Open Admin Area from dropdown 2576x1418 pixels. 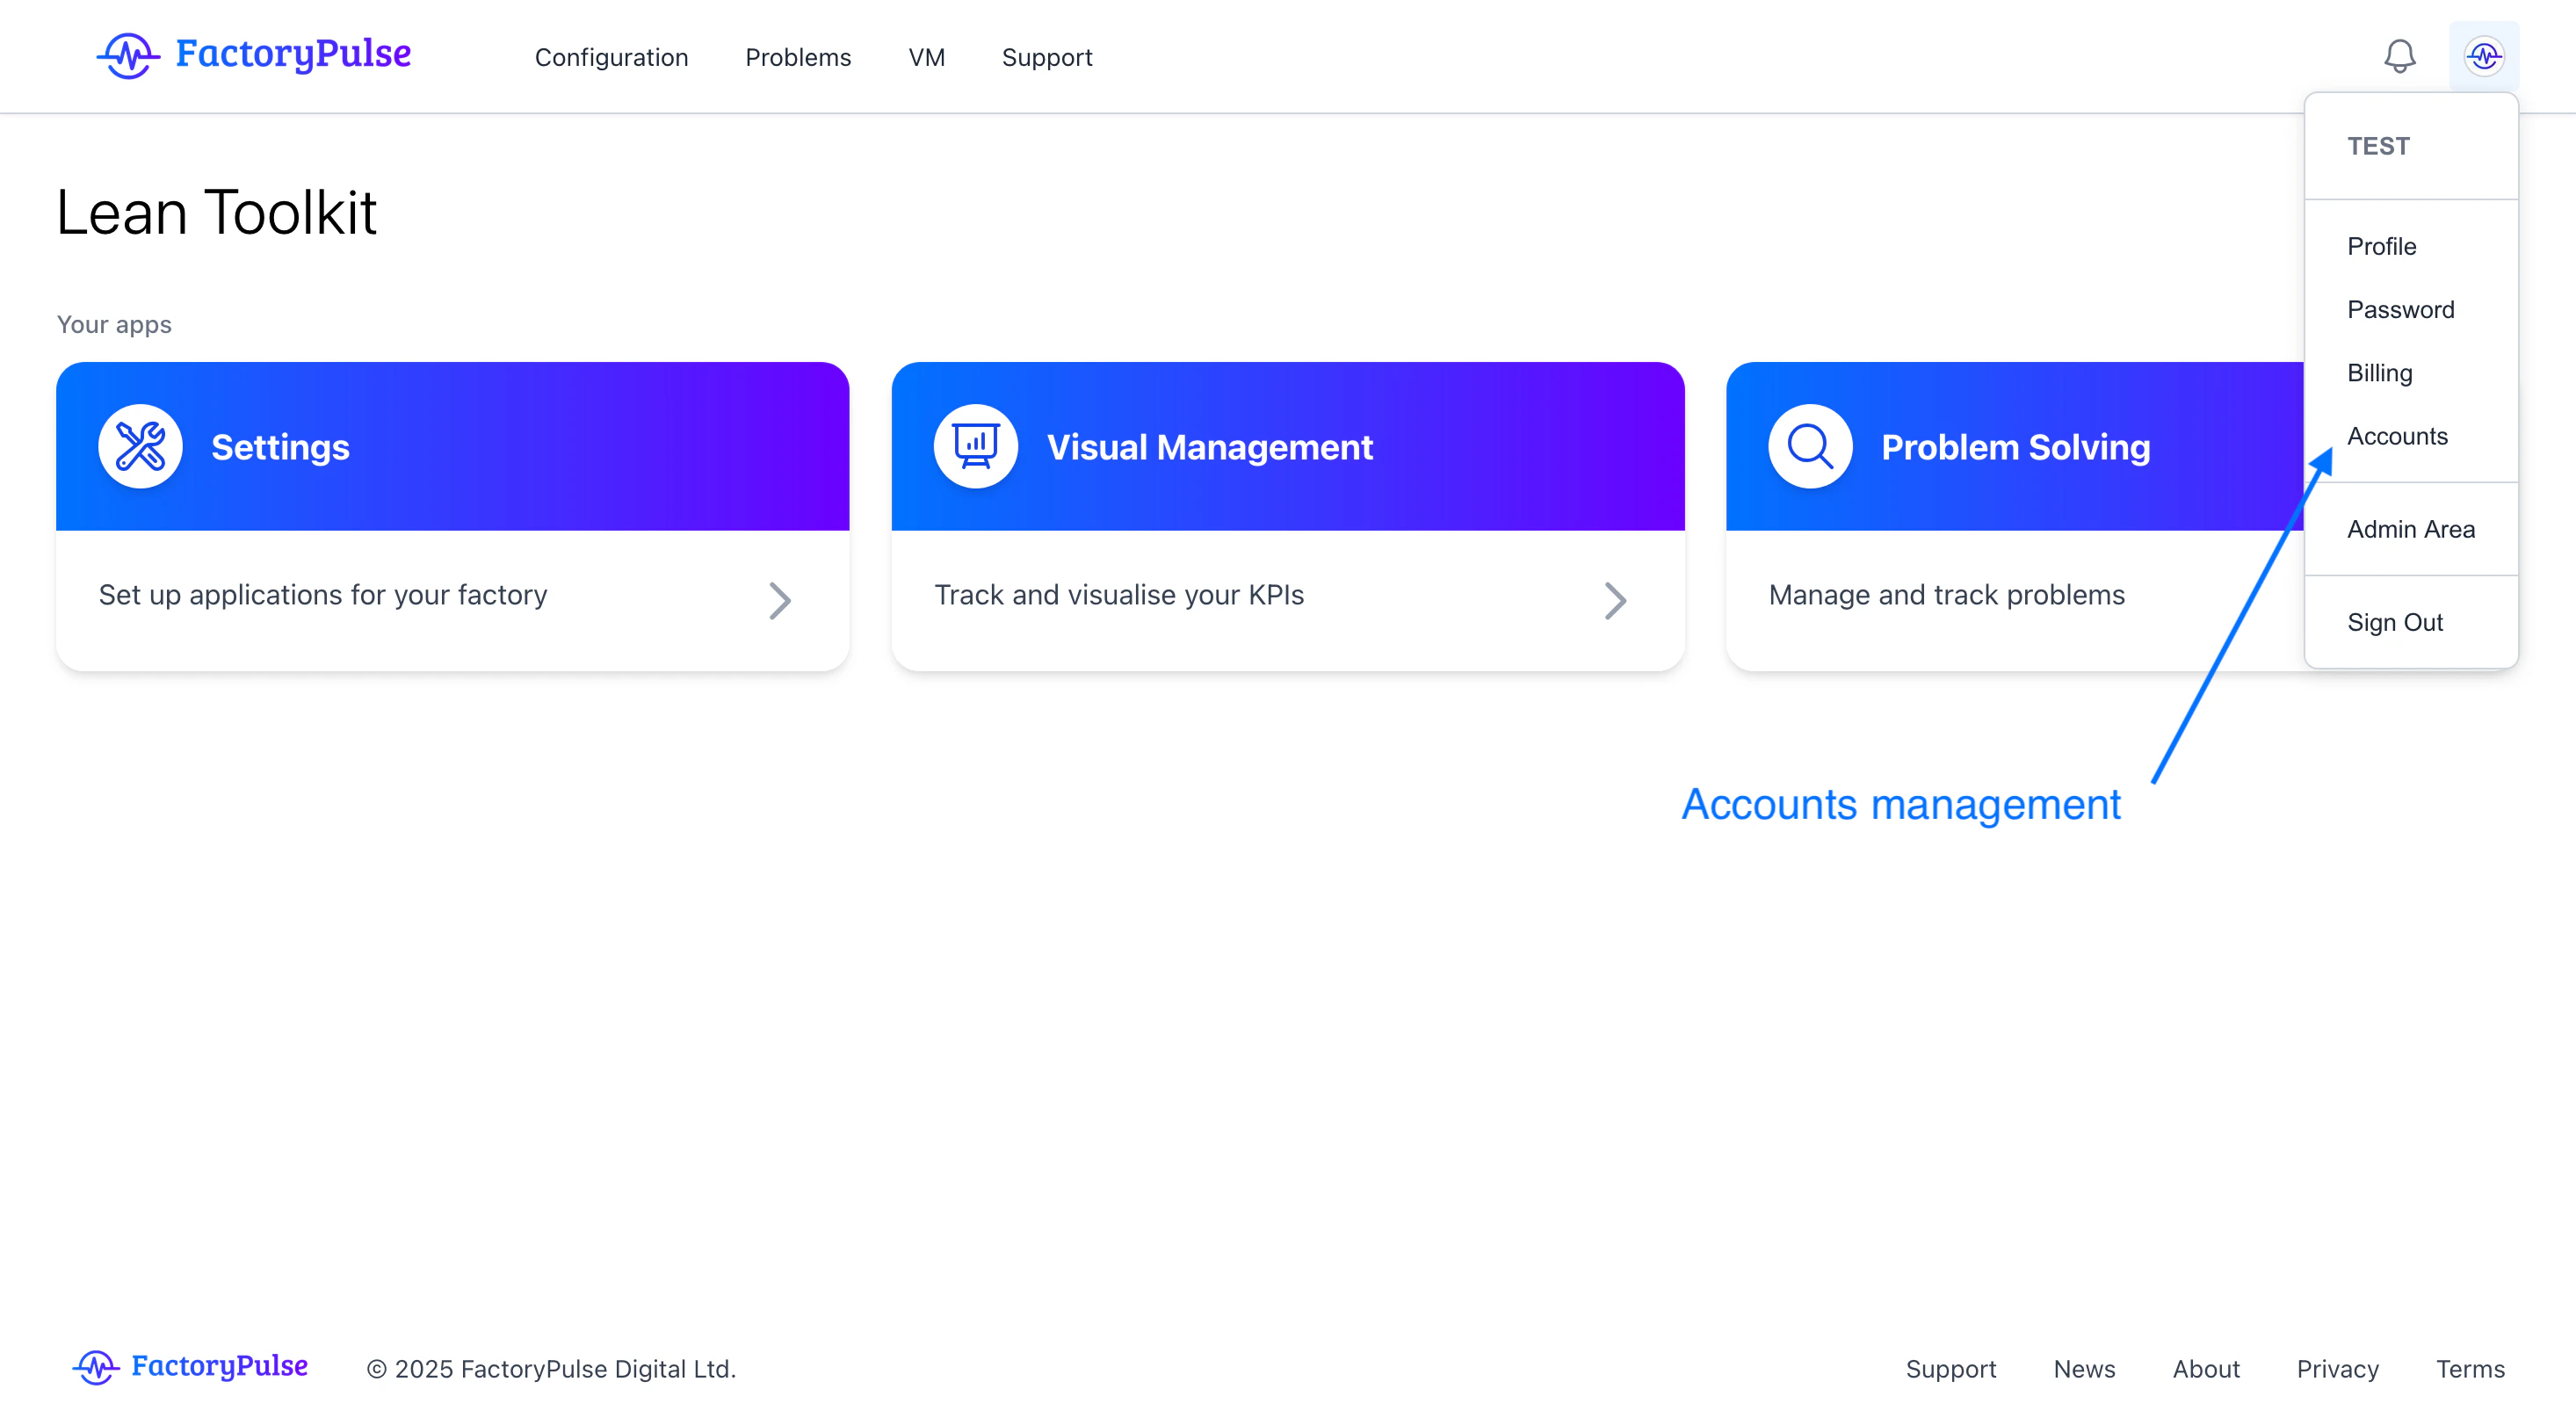point(2410,529)
